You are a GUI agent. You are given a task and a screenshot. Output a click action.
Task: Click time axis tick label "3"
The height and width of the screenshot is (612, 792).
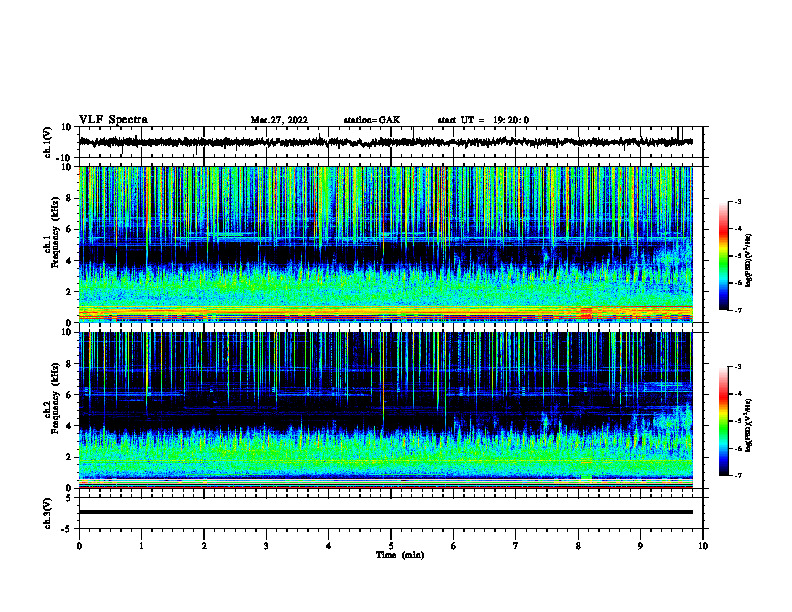click(266, 546)
